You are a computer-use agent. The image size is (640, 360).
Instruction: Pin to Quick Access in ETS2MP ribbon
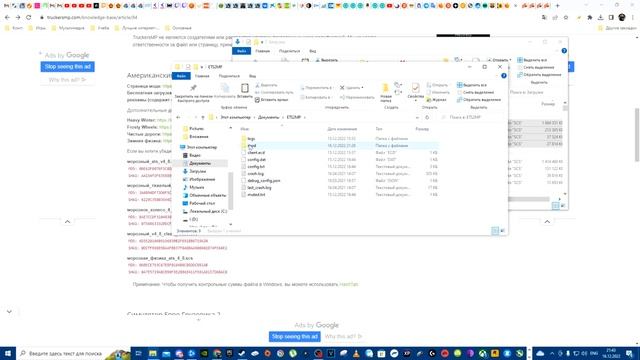193,92
